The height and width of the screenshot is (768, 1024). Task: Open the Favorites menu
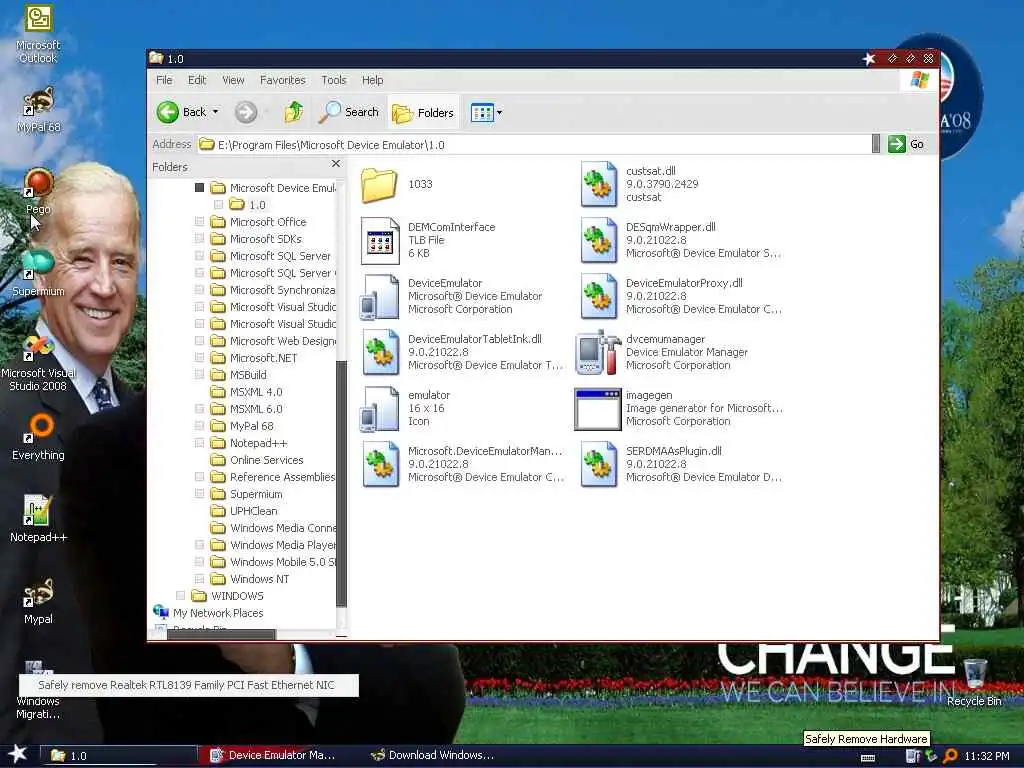[x=283, y=80]
